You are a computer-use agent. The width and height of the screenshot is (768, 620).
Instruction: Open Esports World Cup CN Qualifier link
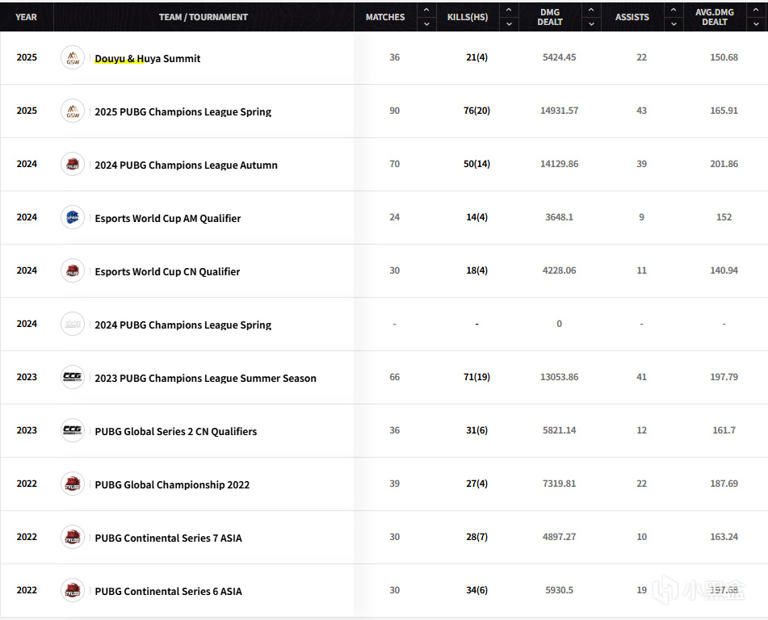pyautogui.click(x=167, y=272)
